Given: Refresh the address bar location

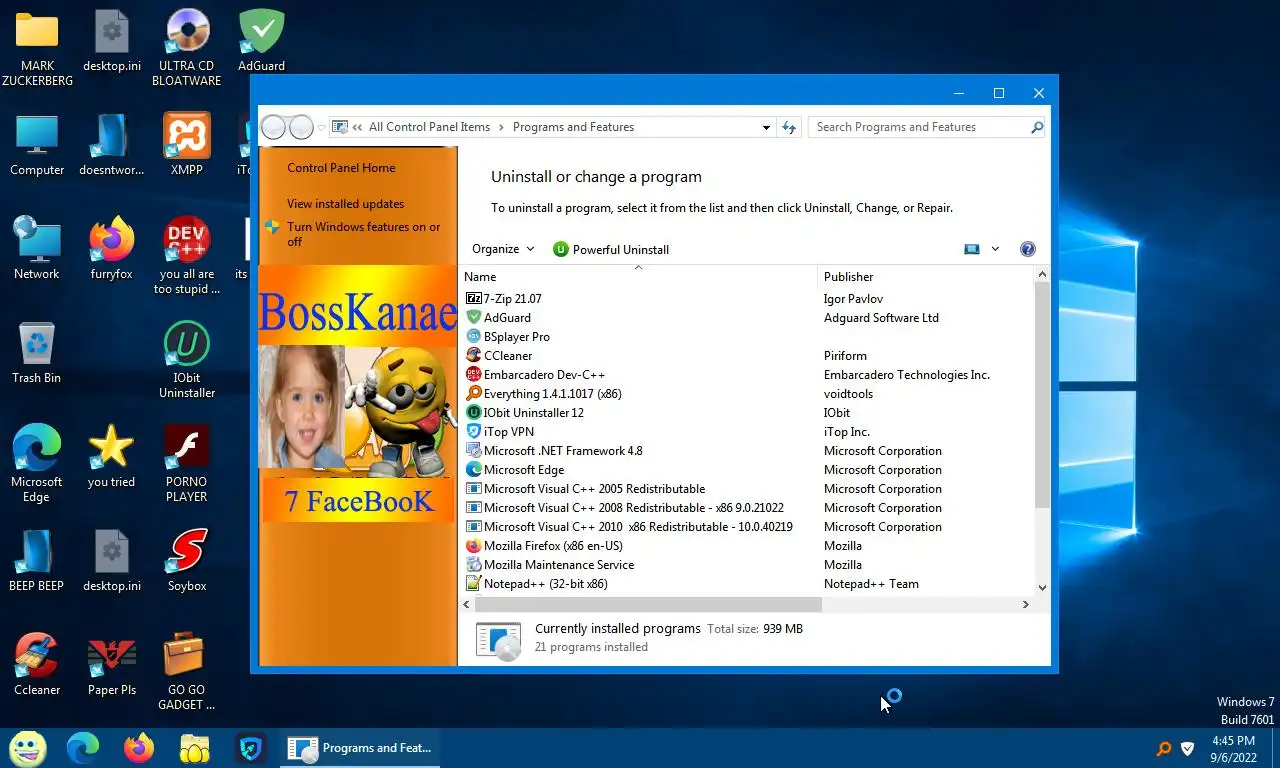Looking at the screenshot, I should [789, 127].
